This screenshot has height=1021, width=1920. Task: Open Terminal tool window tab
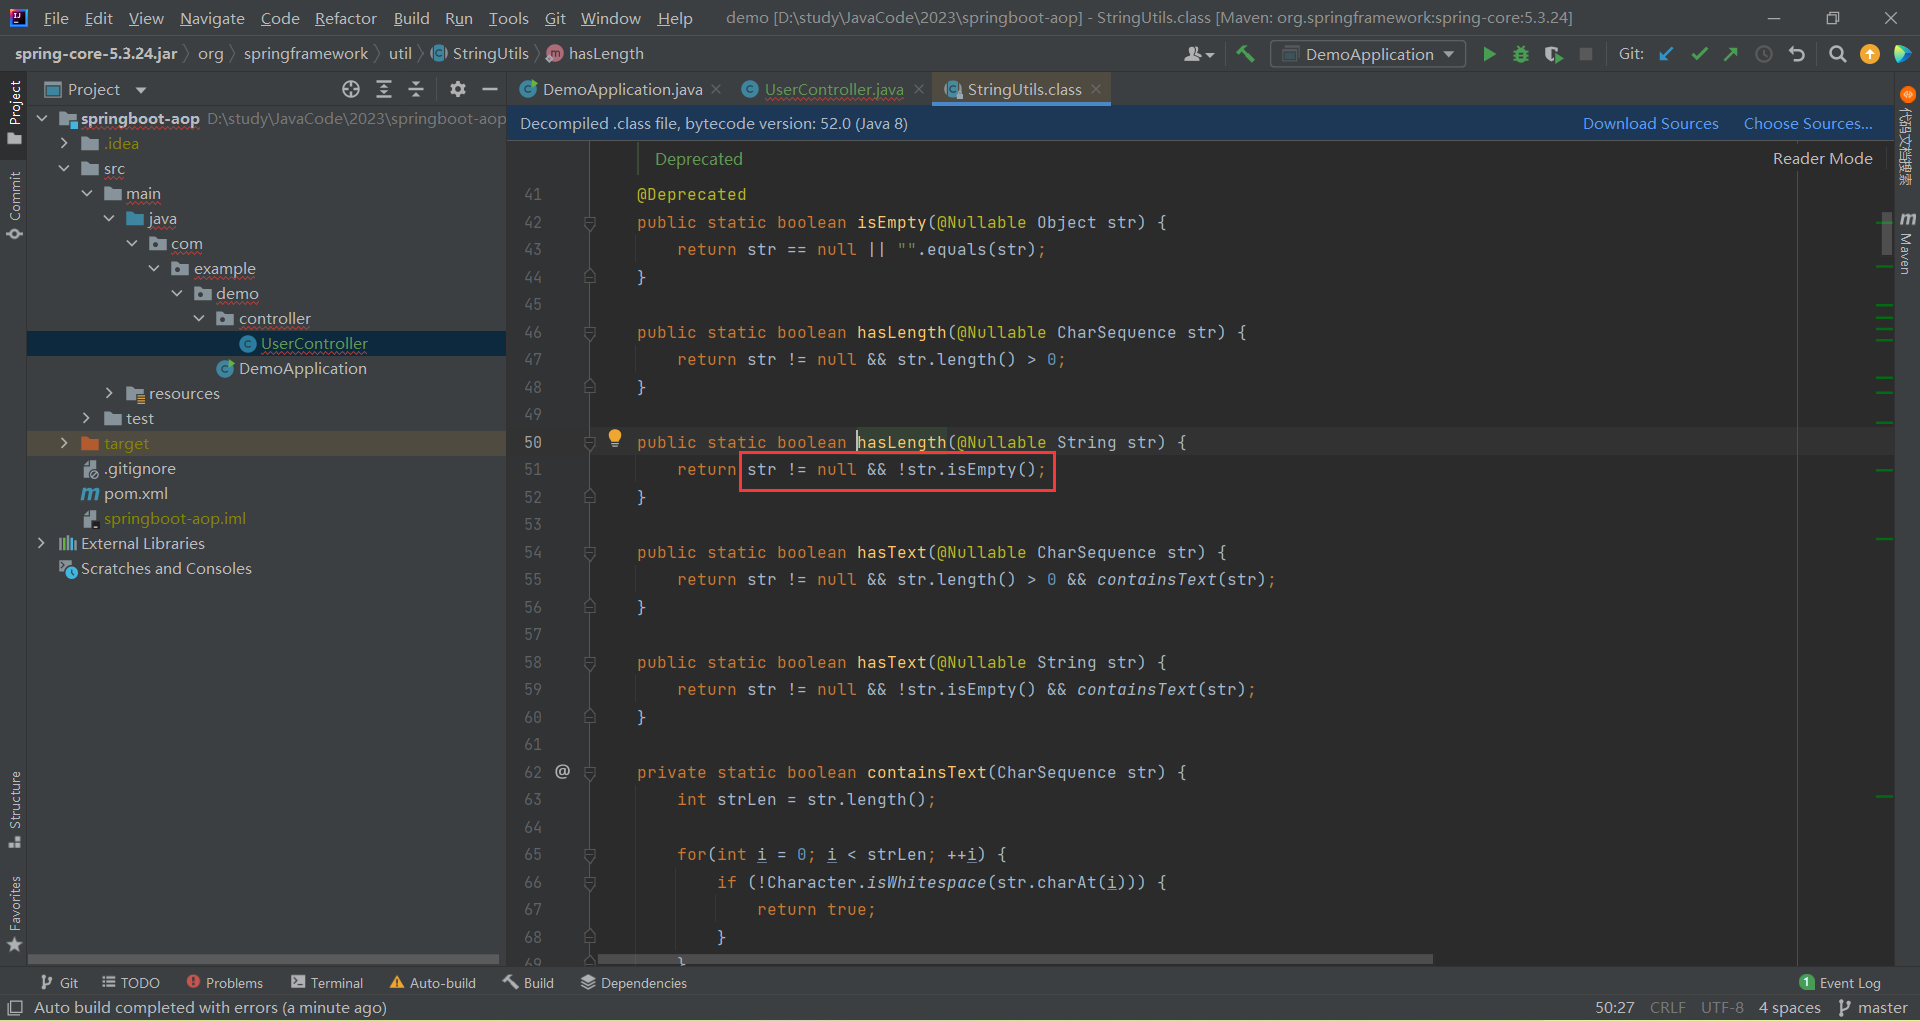point(327,983)
